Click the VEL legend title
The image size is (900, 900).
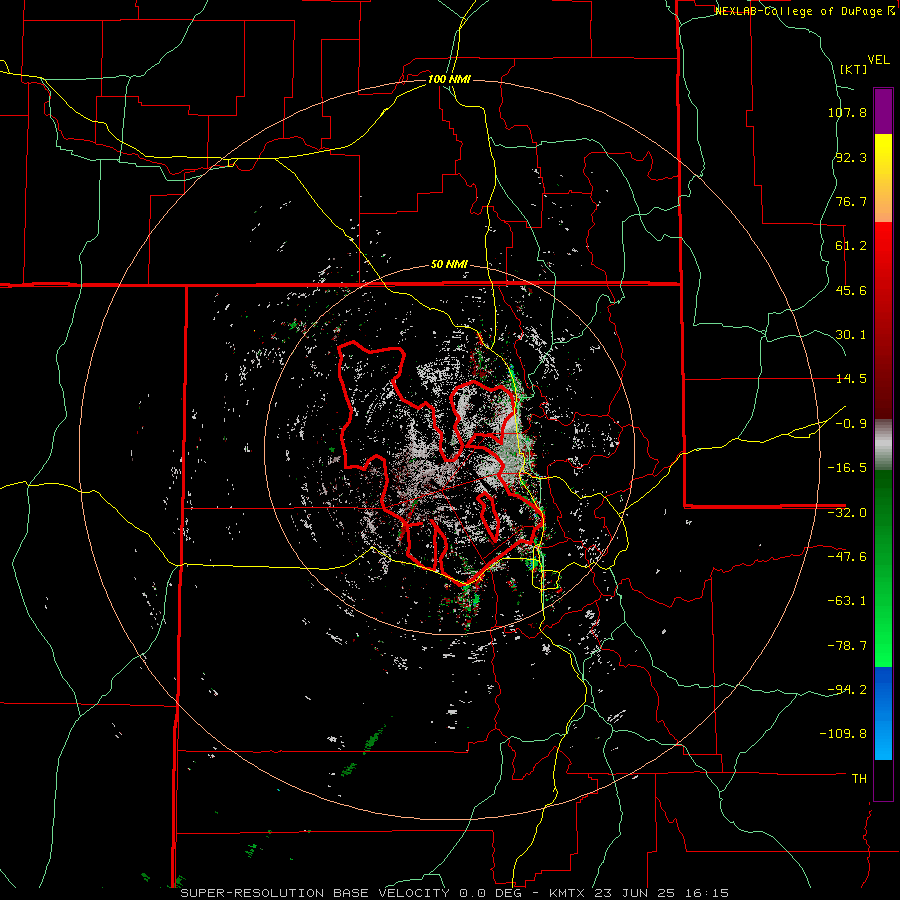[878, 60]
